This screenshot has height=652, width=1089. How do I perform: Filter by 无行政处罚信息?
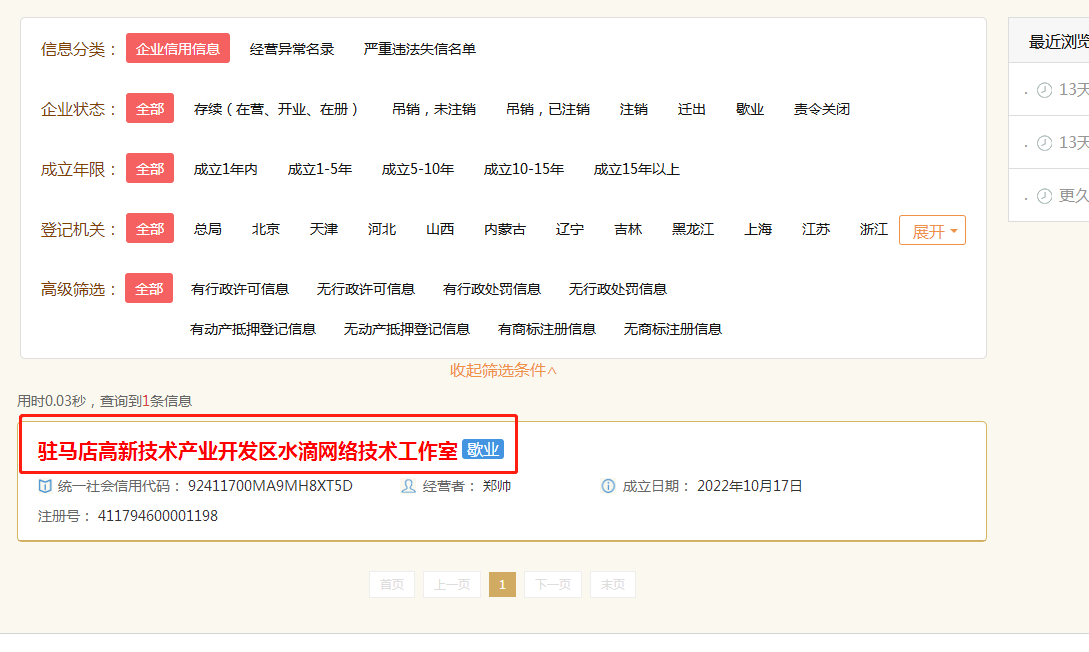(618, 289)
